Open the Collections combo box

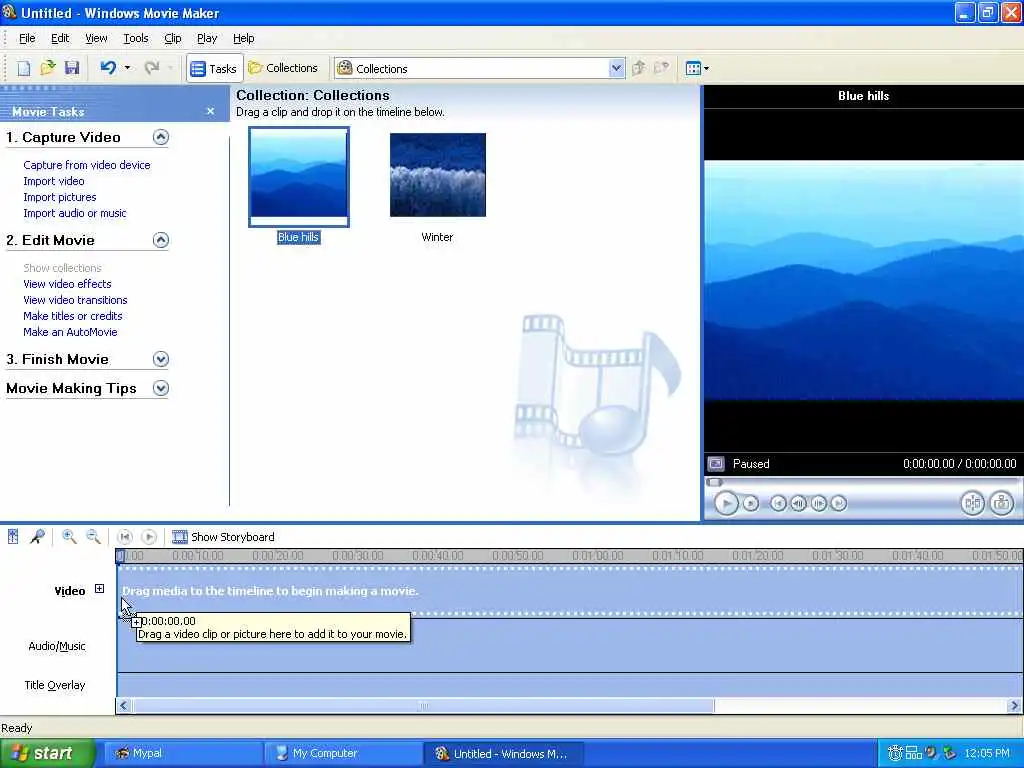pos(479,69)
